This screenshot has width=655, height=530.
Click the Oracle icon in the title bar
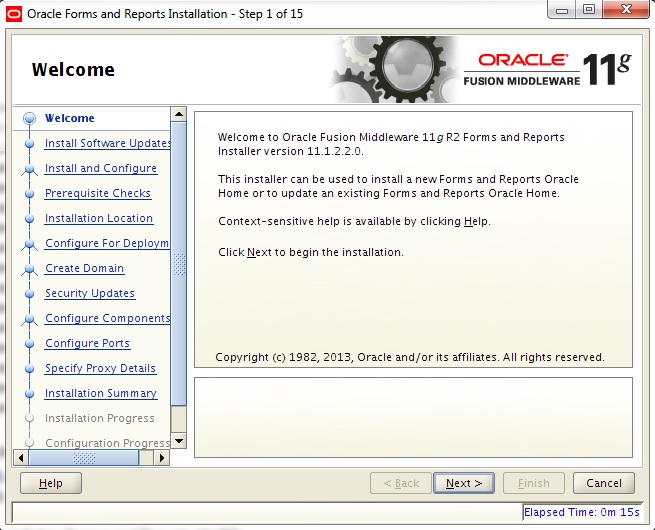(x=14, y=14)
